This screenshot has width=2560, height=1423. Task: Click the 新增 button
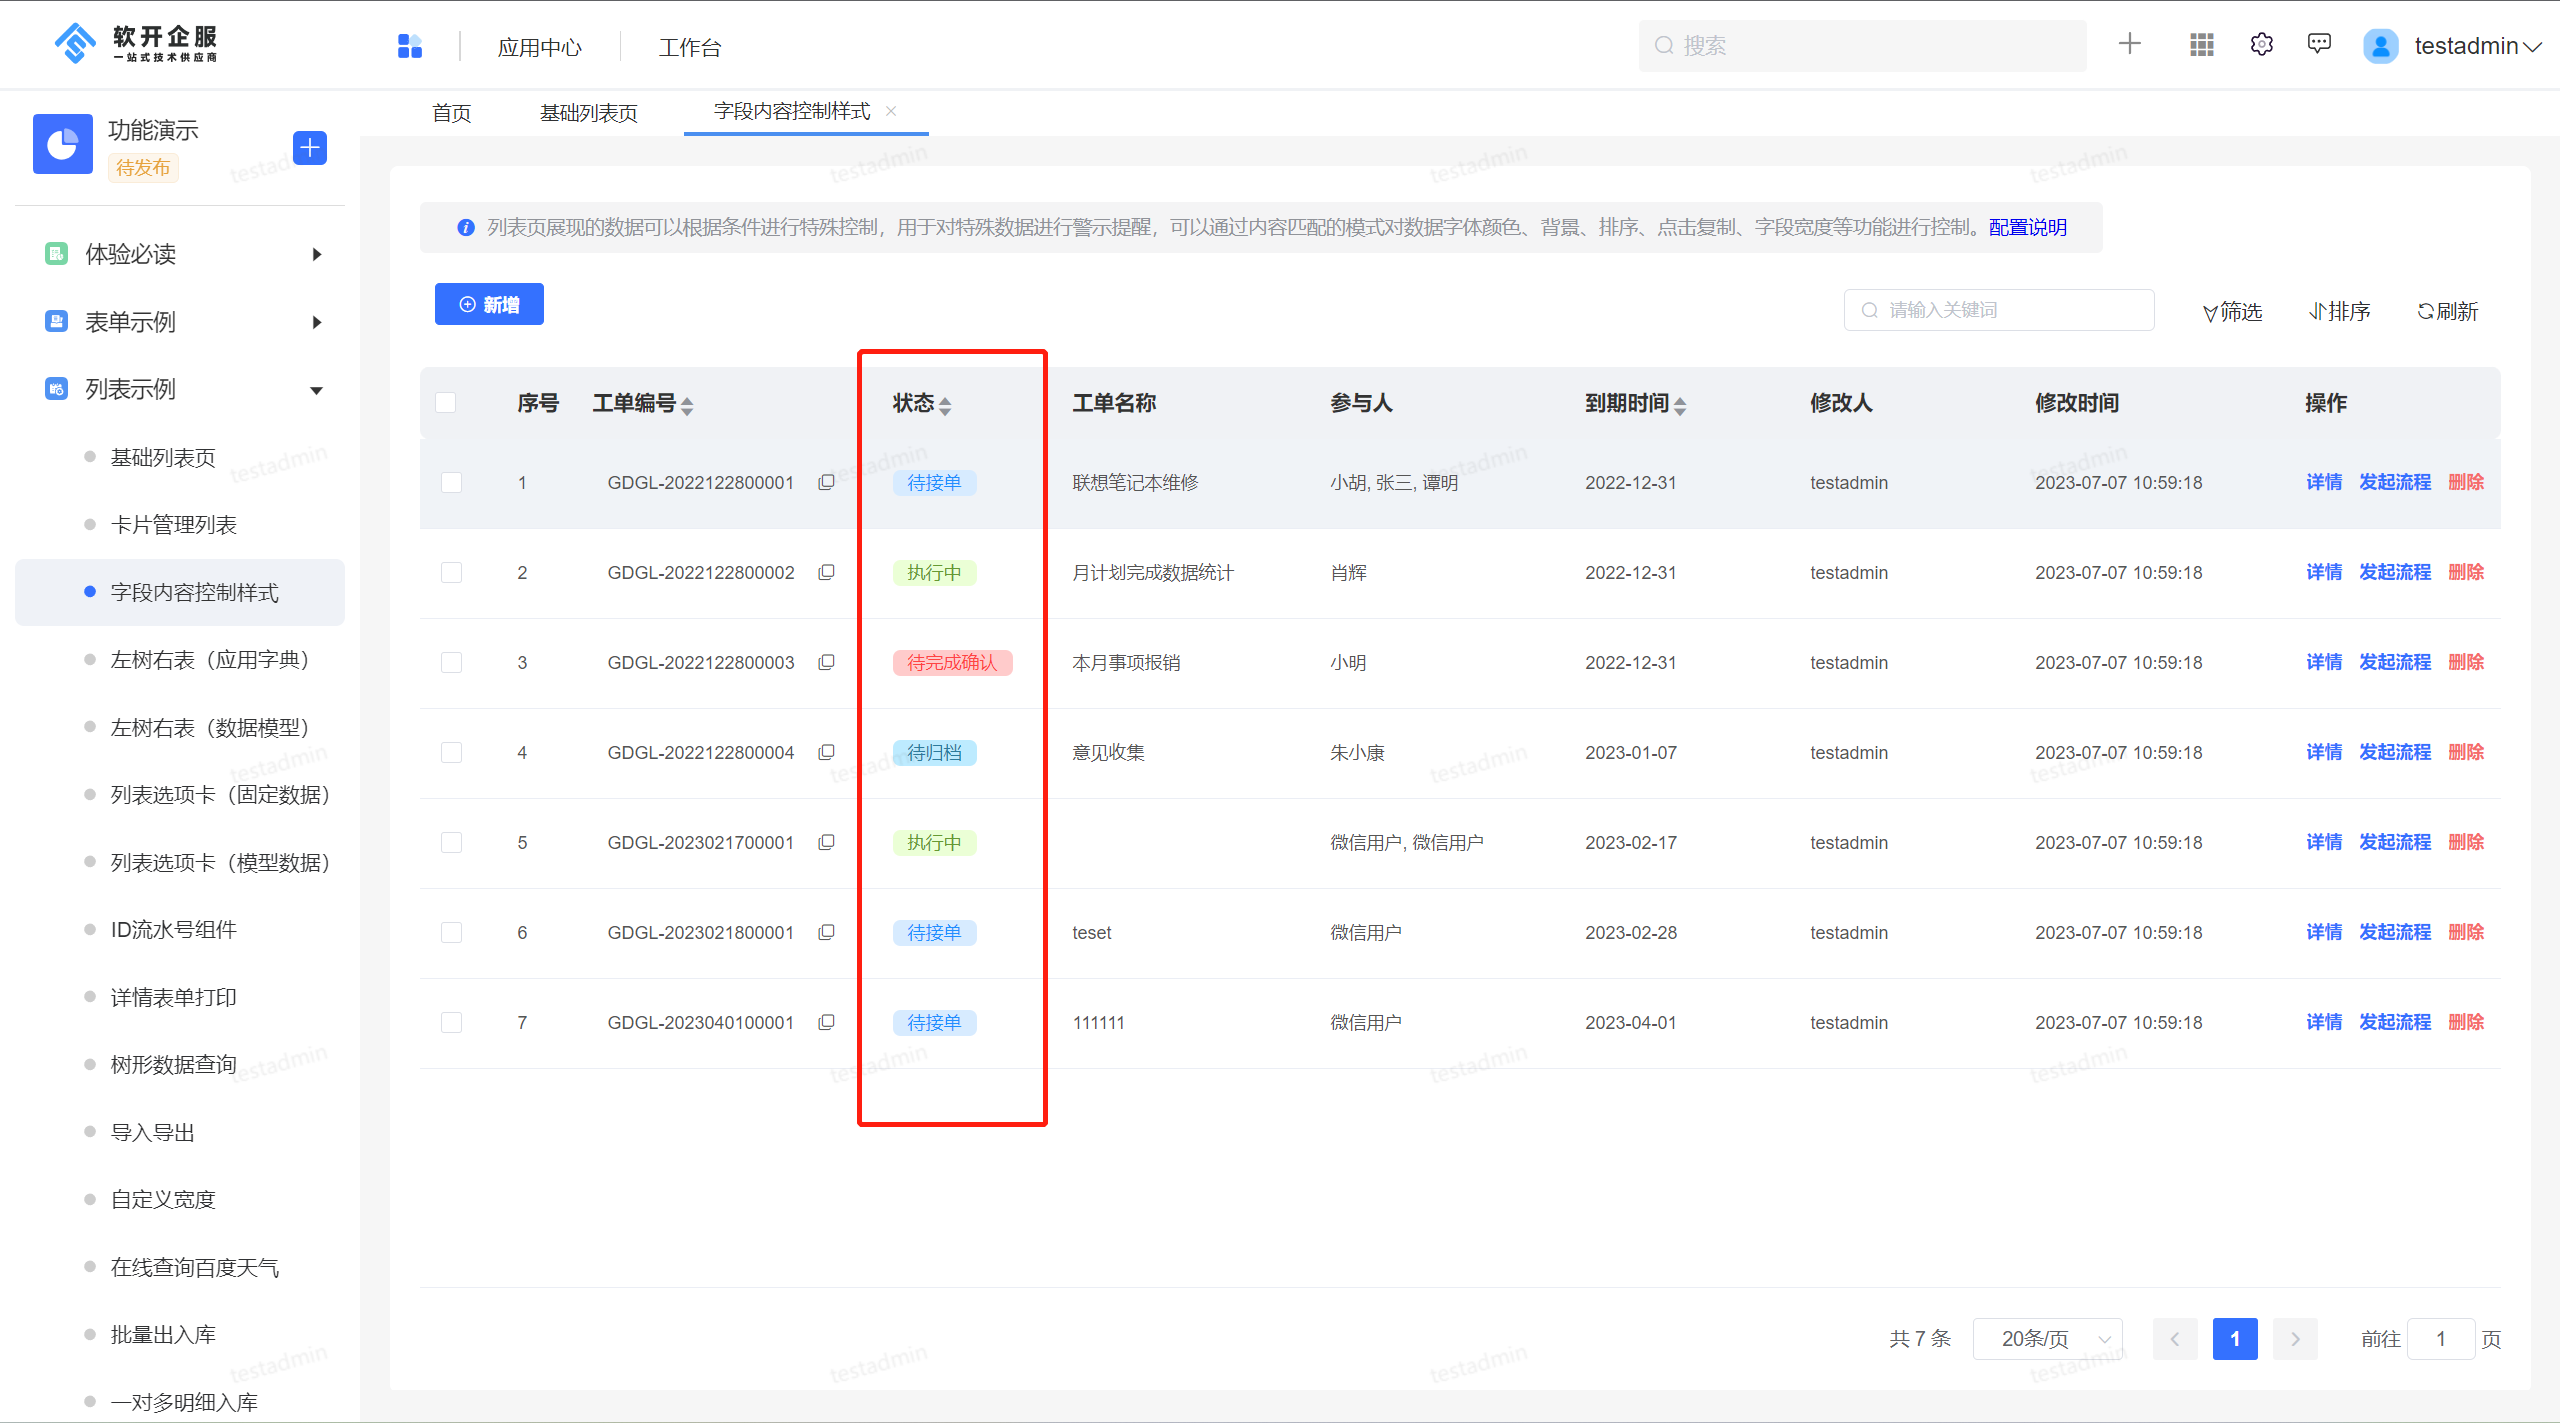point(489,304)
